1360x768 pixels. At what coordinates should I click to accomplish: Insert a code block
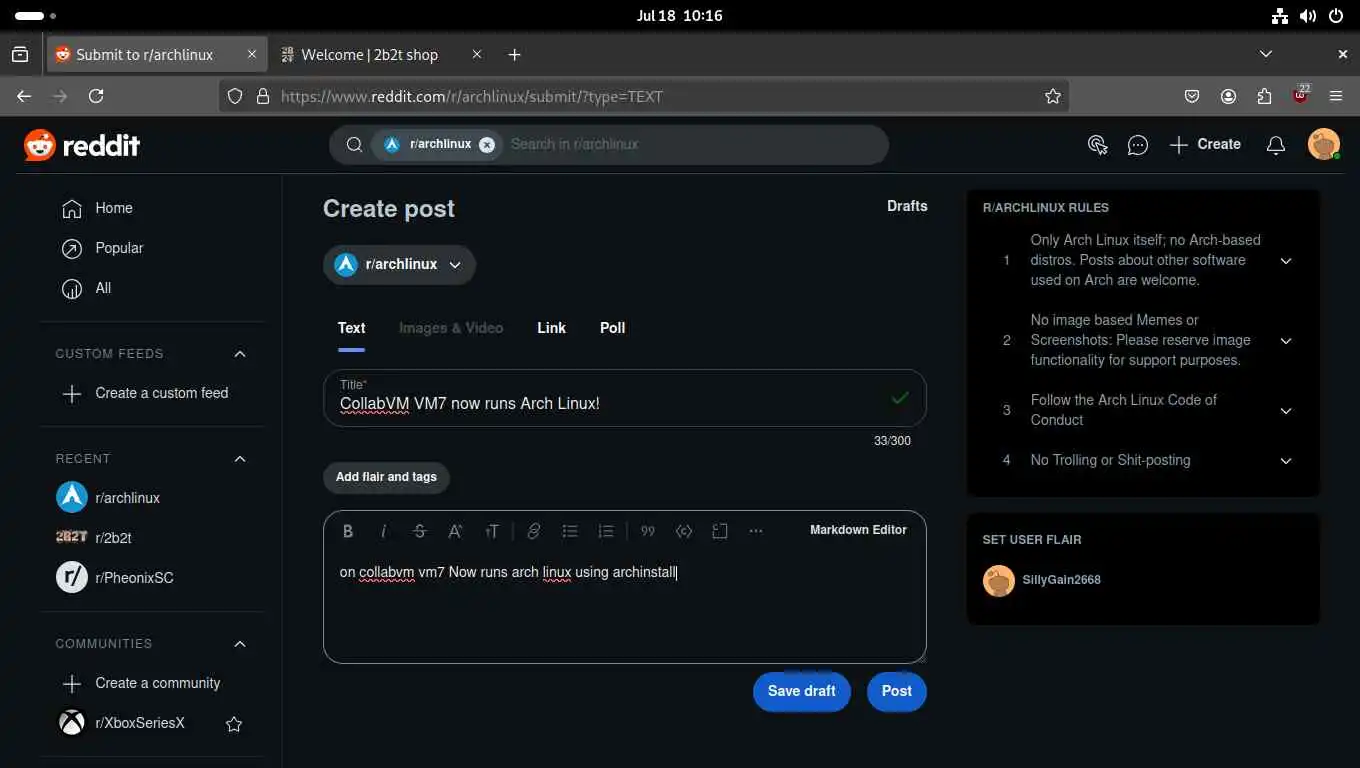pos(720,531)
